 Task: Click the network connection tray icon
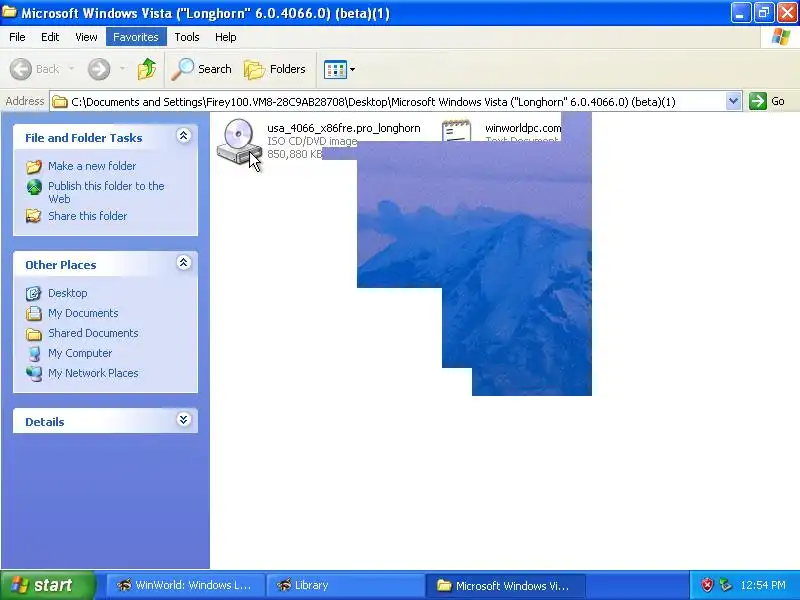pos(725,585)
